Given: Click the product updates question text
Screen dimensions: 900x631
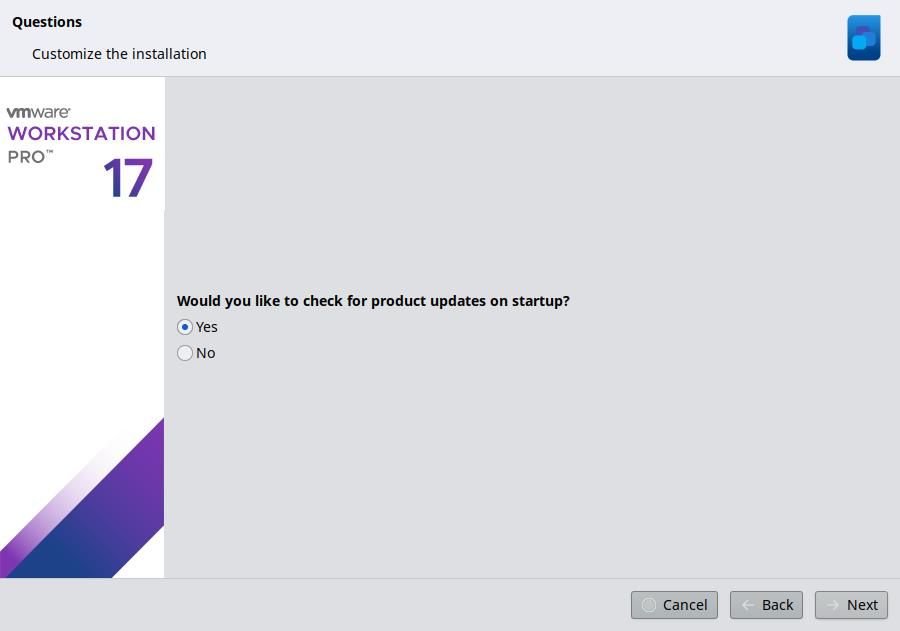Looking at the screenshot, I should pyautogui.click(x=373, y=301).
